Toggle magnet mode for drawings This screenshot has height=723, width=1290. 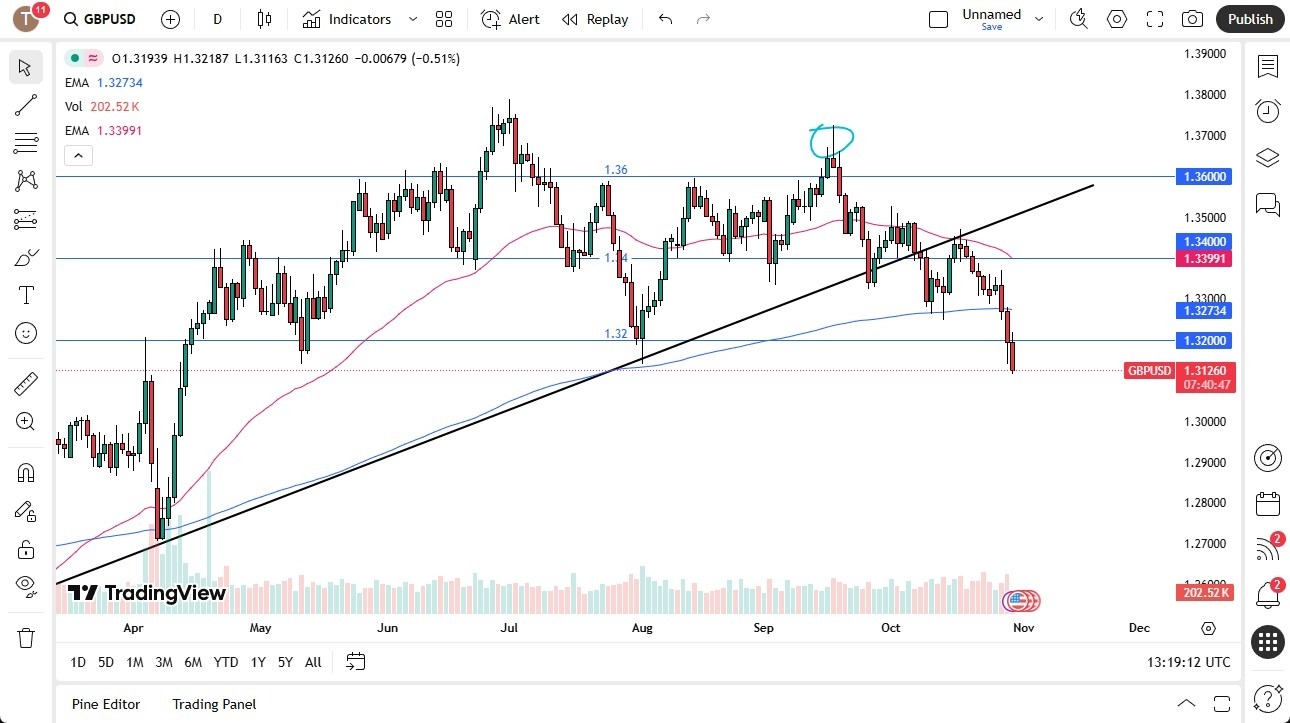pos(26,471)
